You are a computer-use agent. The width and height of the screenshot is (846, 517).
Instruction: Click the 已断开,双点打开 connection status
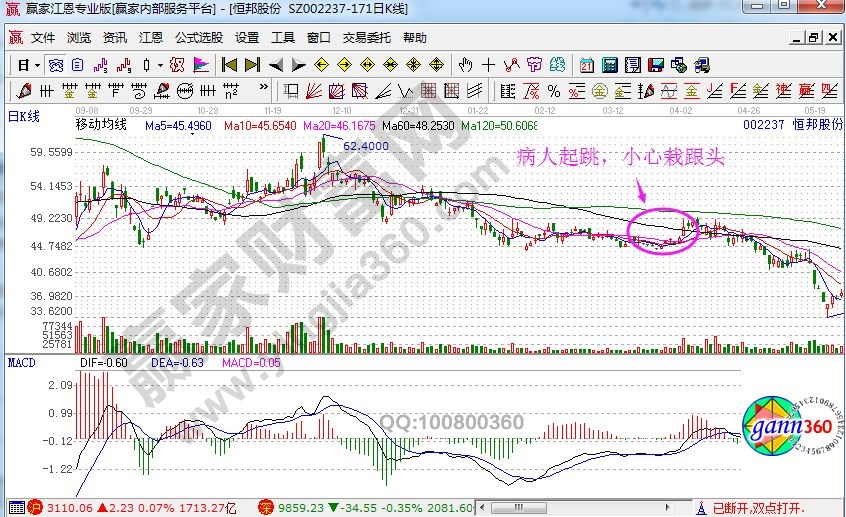coord(758,508)
